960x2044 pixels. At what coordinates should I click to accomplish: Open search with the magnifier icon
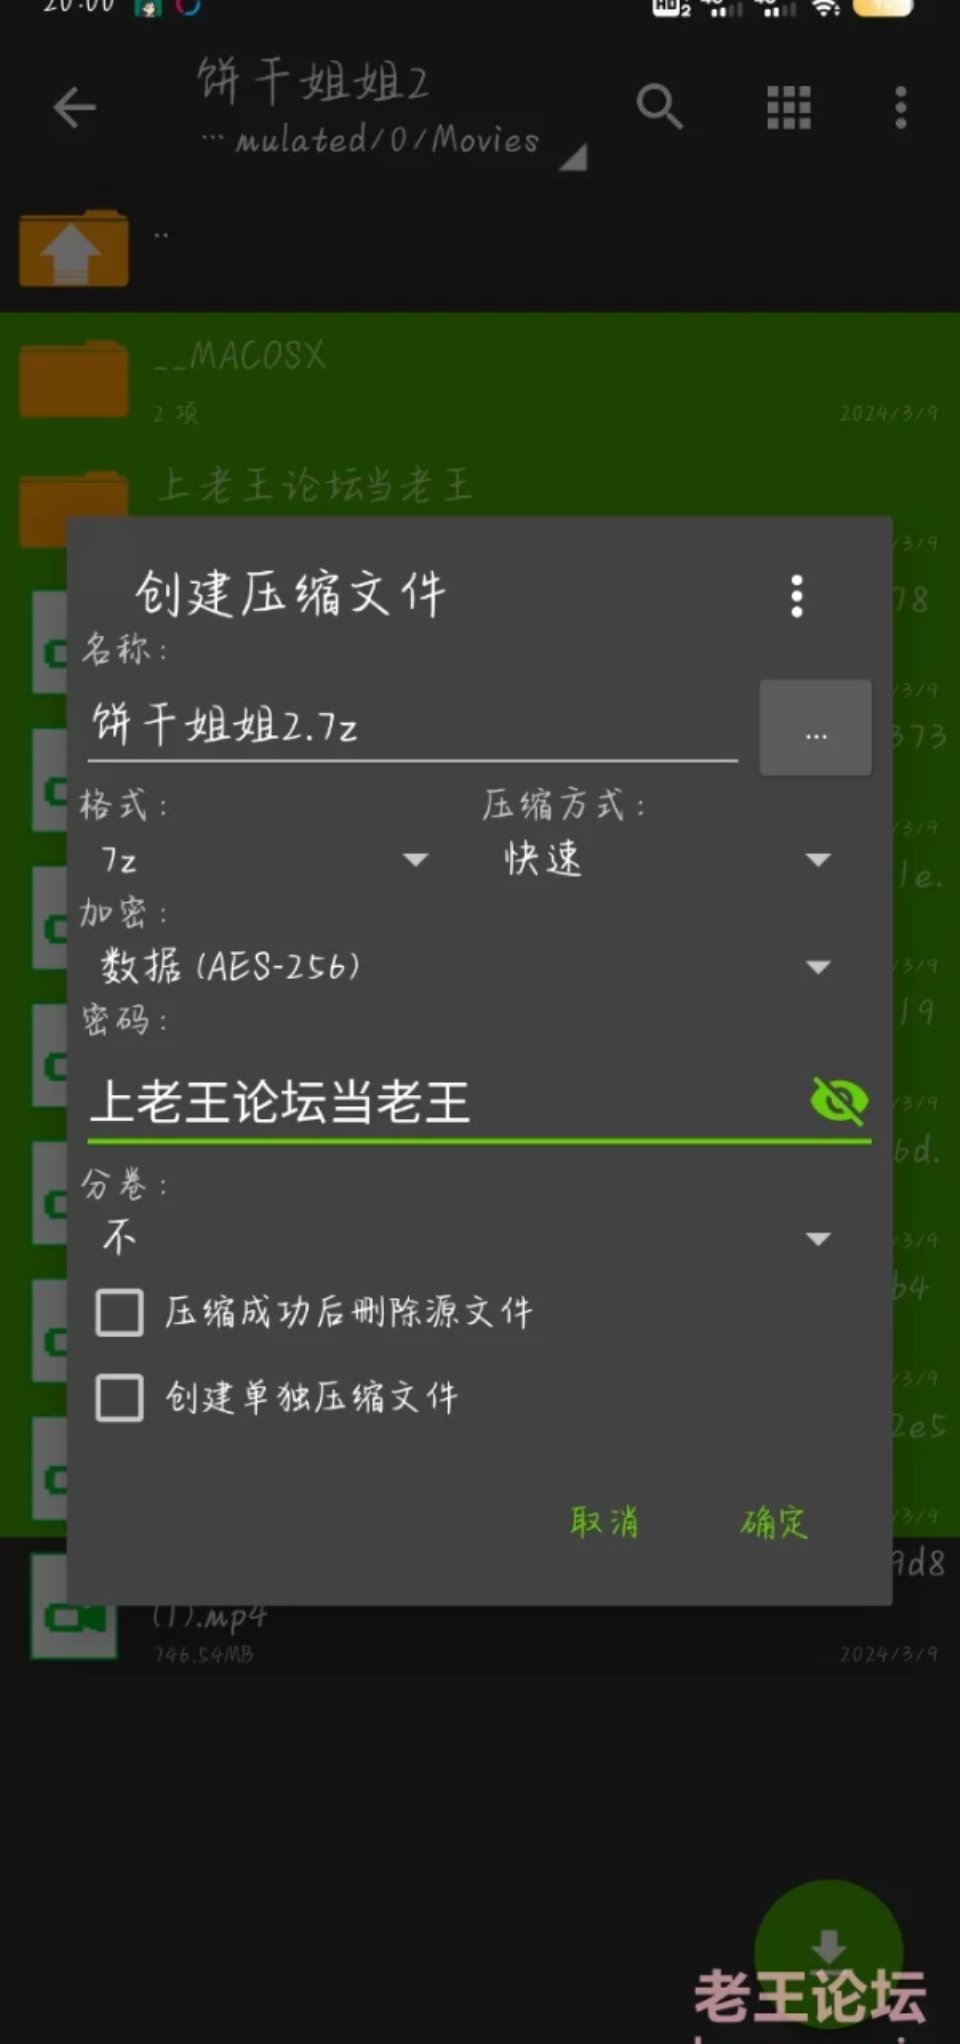659,107
